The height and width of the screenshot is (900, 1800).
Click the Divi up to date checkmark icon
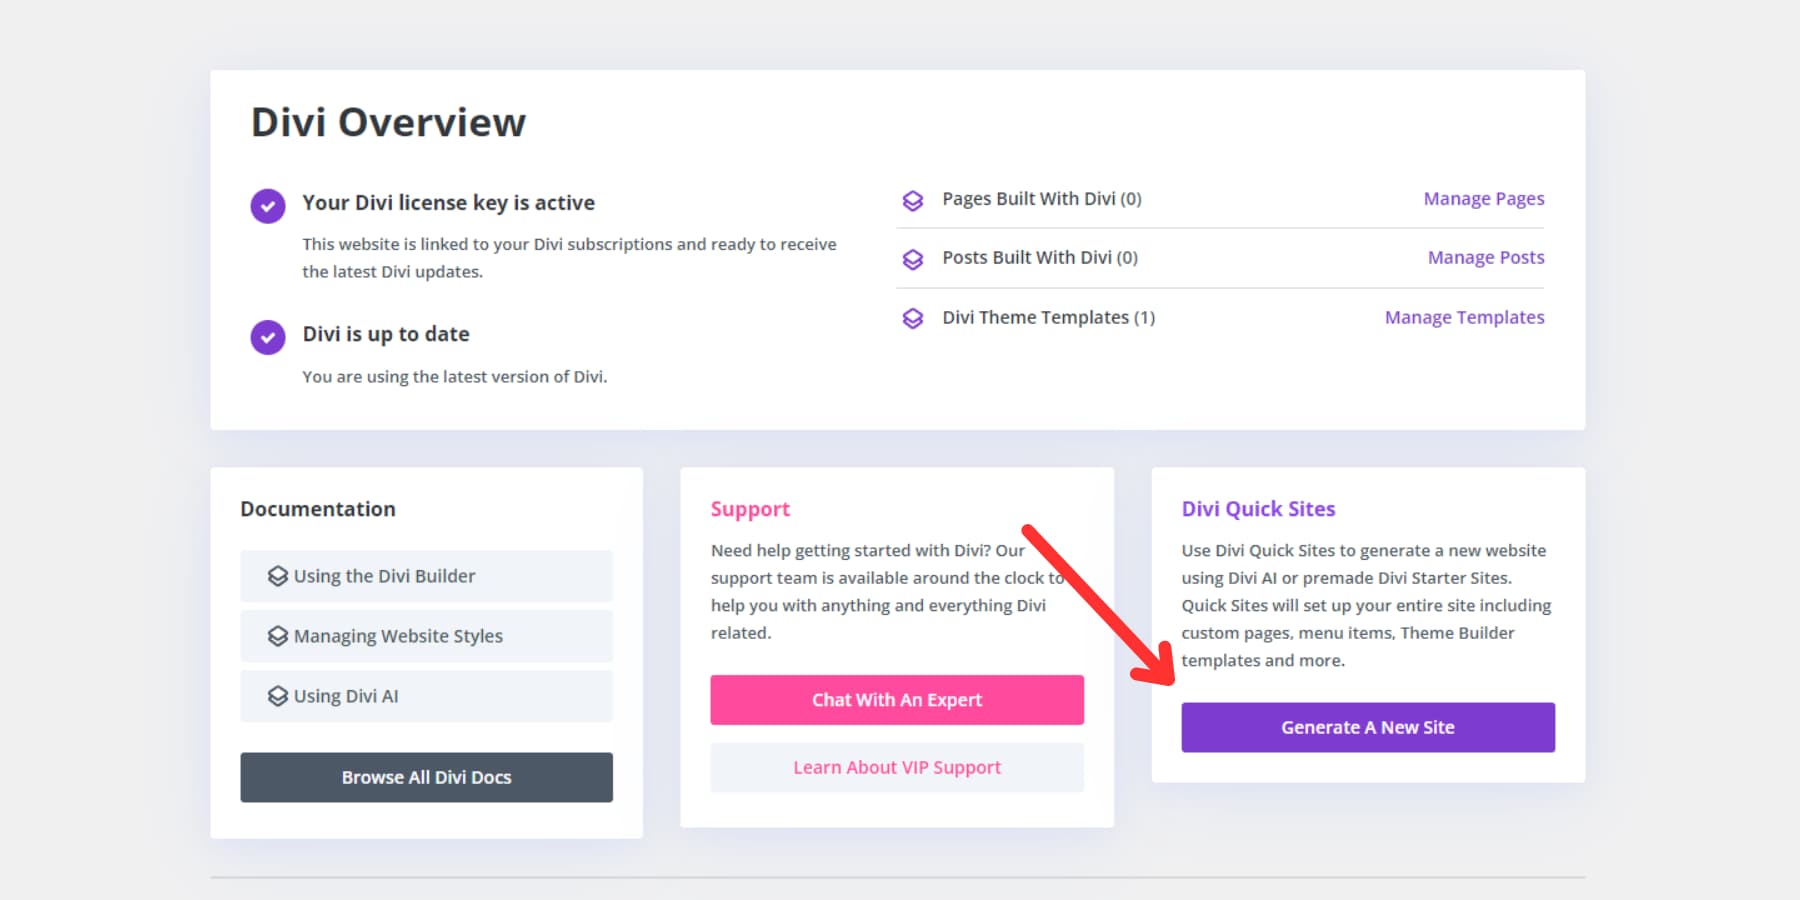click(x=267, y=337)
